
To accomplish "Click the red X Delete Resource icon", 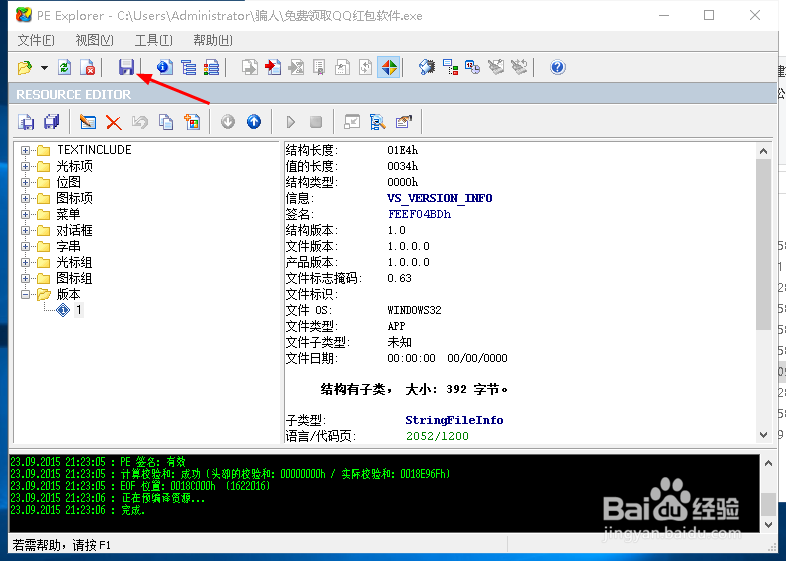I will point(114,122).
